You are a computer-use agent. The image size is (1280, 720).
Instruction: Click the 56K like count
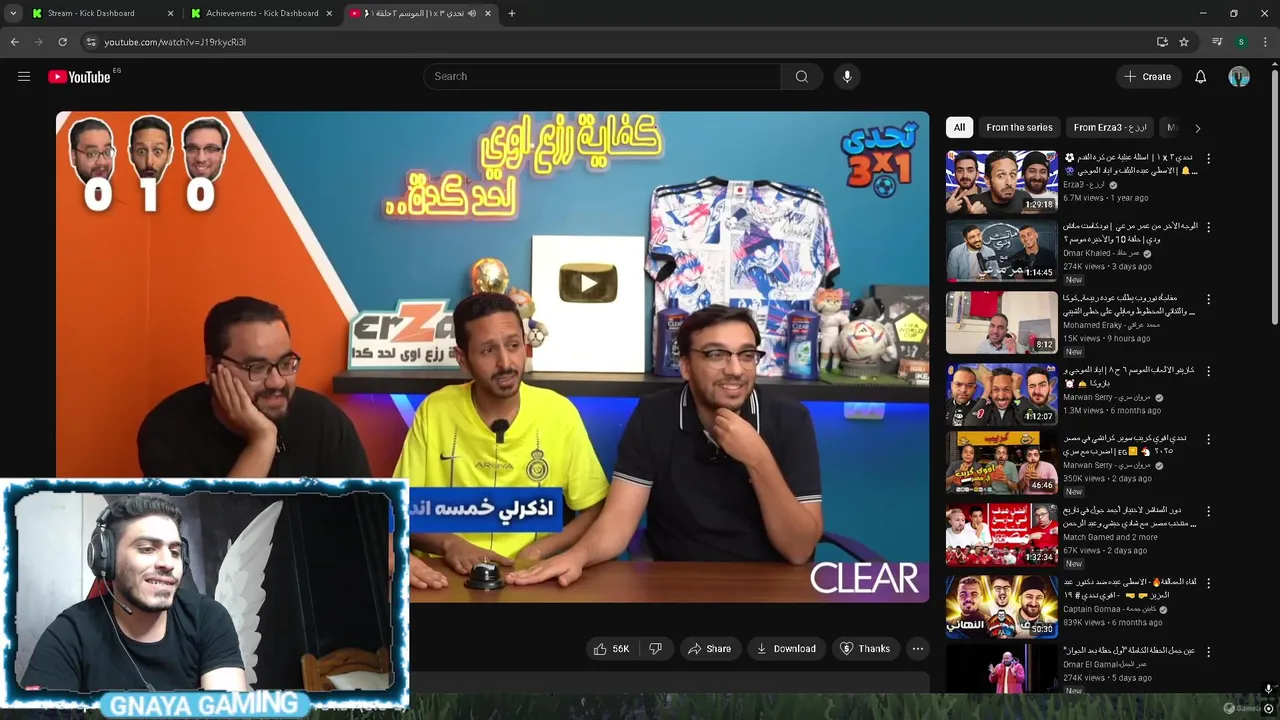(x=620, y=649)
